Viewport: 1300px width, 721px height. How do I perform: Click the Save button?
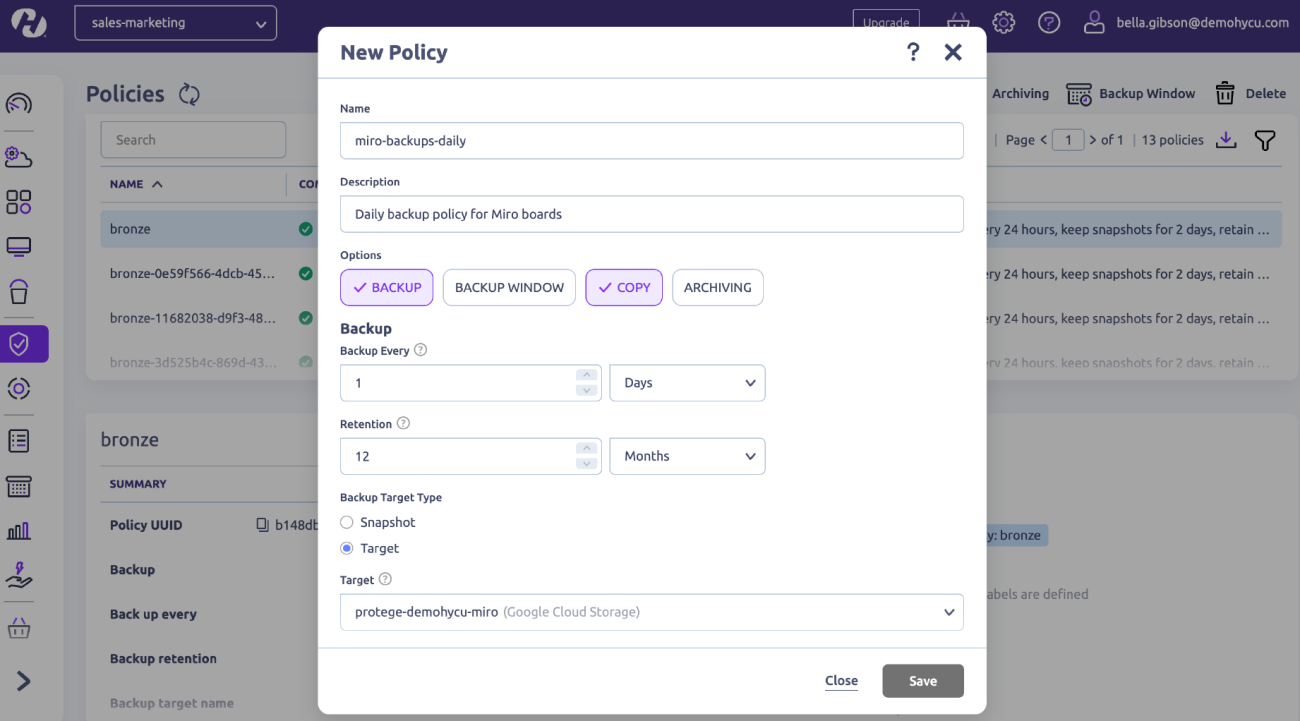click(x=922, y=681)
